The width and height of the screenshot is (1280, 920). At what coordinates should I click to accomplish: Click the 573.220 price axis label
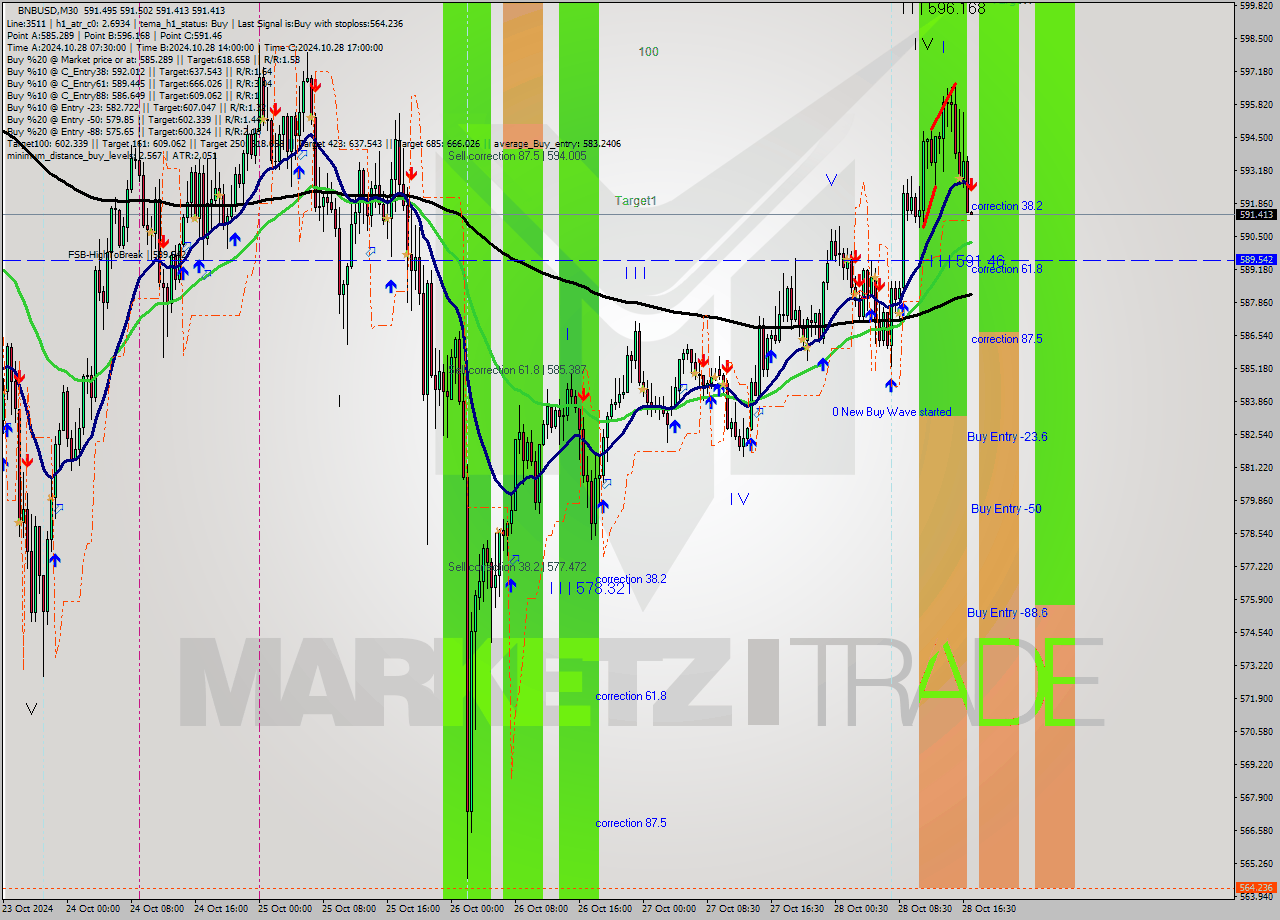tap(1257, 666)
